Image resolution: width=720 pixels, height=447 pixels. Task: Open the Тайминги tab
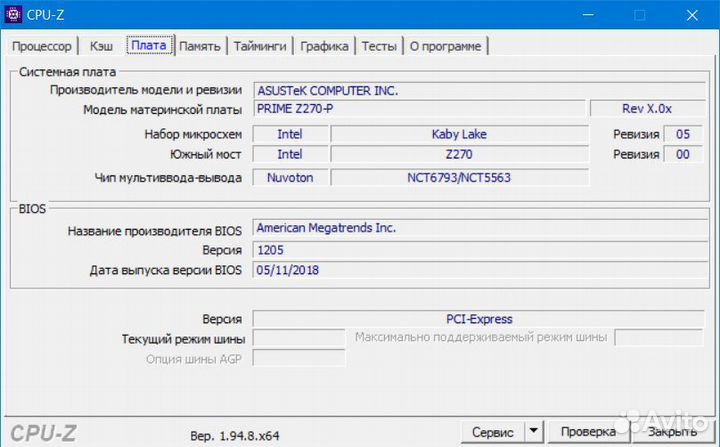click(261, 46)
